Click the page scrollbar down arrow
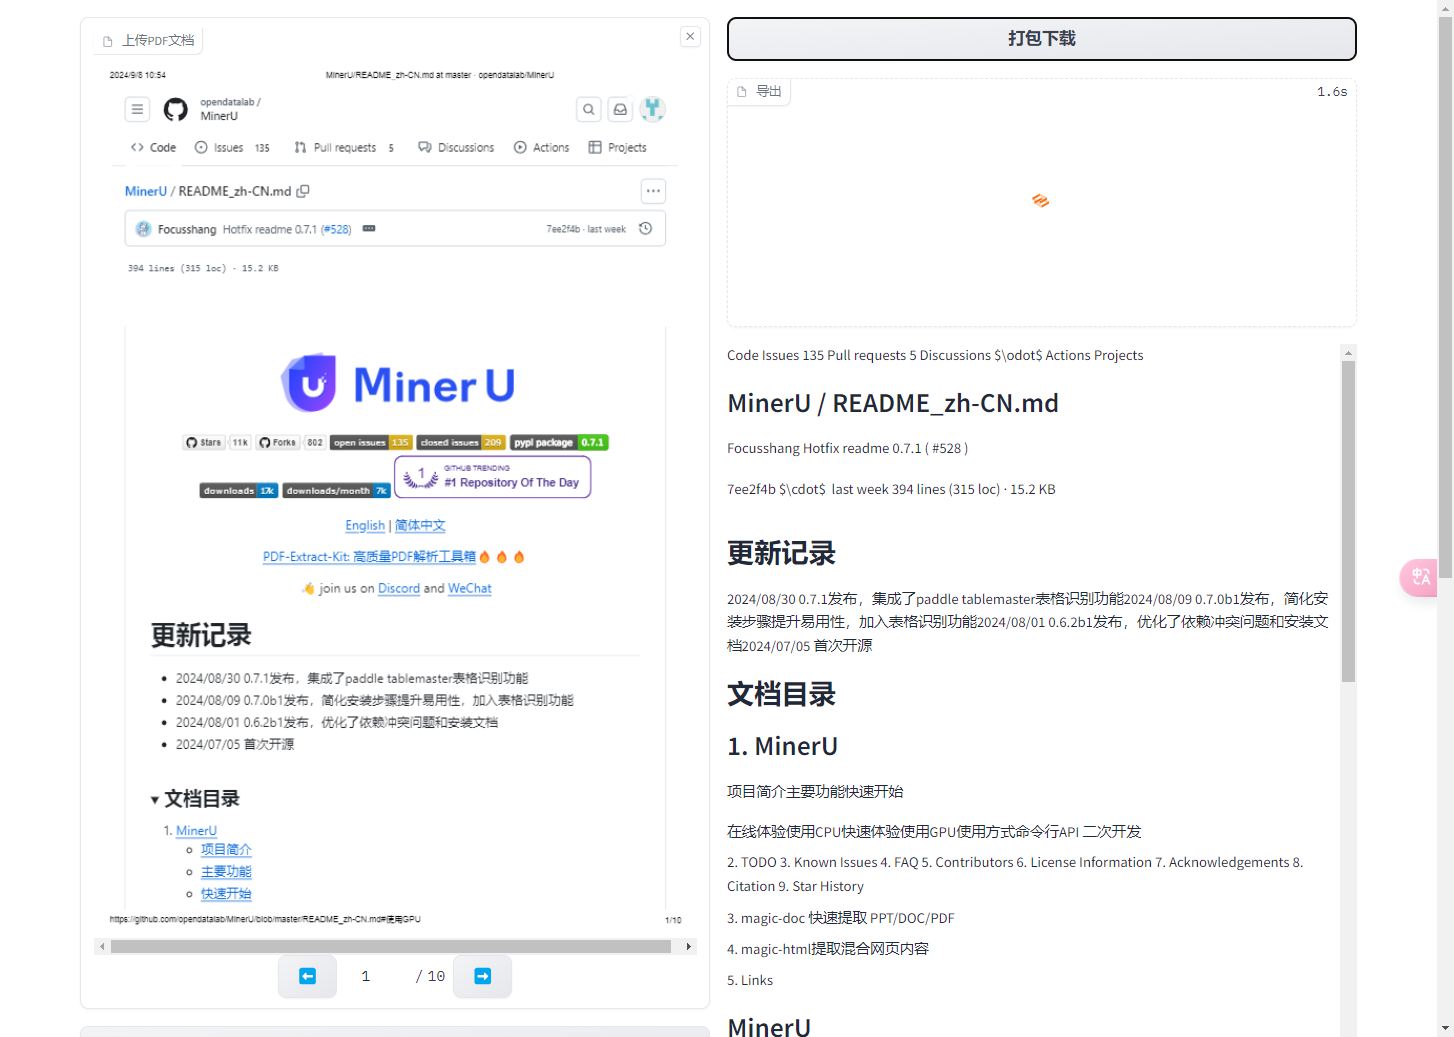 [x=1445, y=1028]
